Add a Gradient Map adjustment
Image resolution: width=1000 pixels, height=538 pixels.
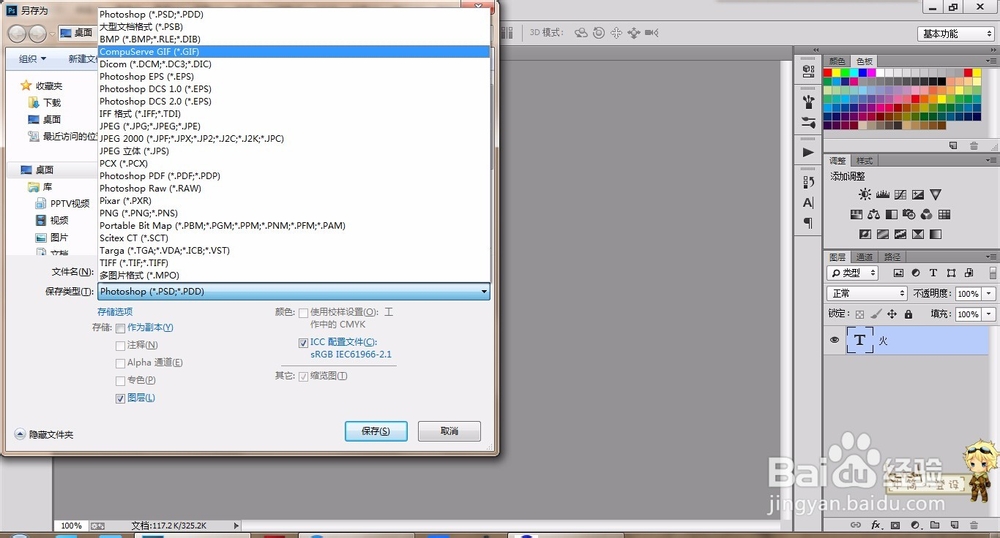coord(936,234)
